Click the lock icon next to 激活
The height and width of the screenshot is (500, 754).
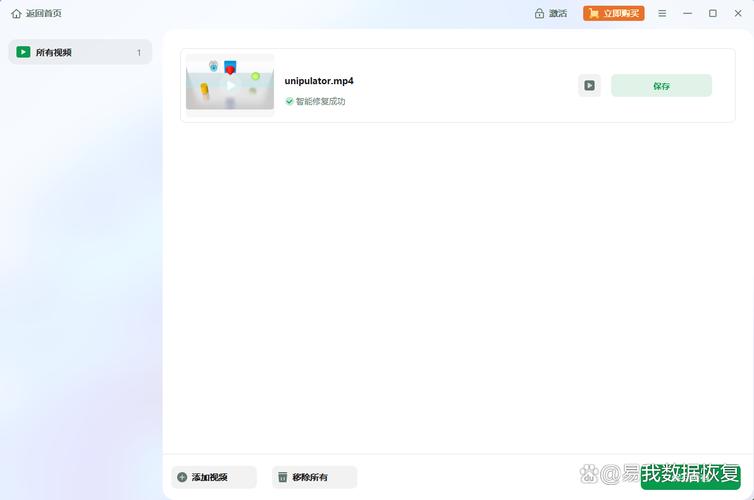tap(540, 14)
